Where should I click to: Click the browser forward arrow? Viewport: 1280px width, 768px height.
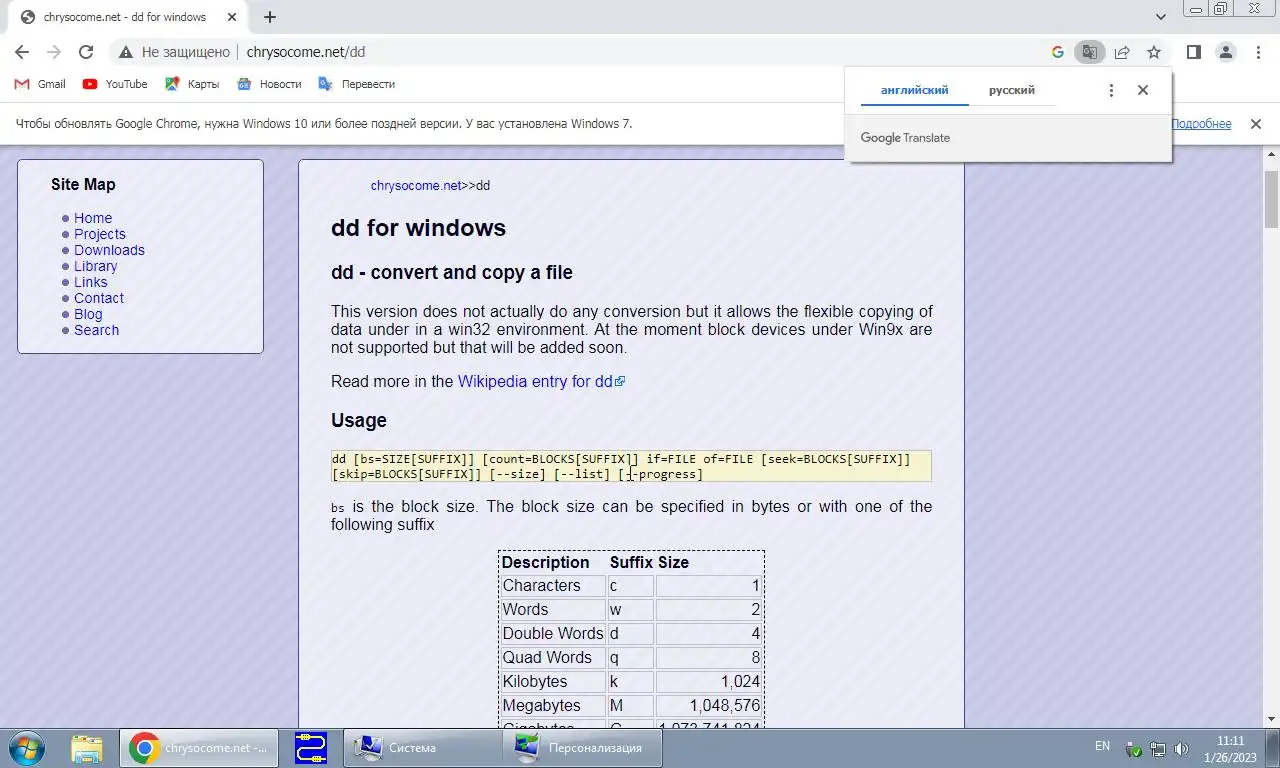tap(54, 52)
